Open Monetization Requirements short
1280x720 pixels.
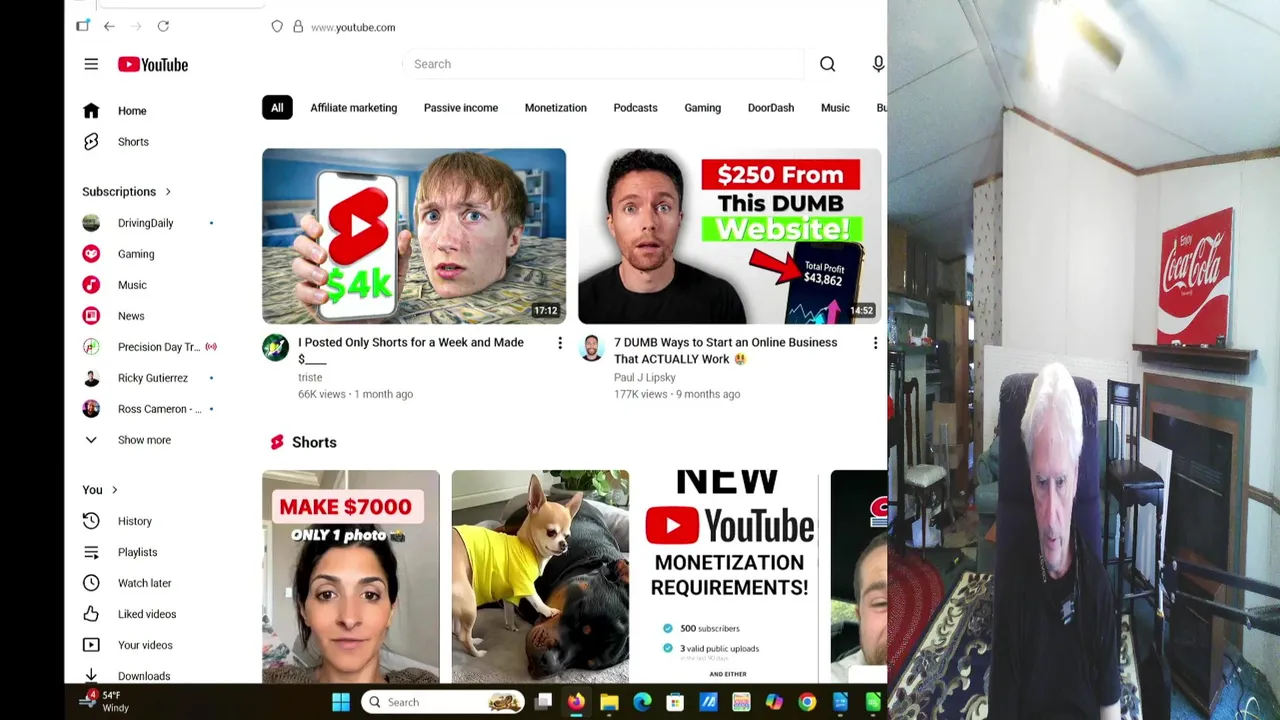[730, 576]
